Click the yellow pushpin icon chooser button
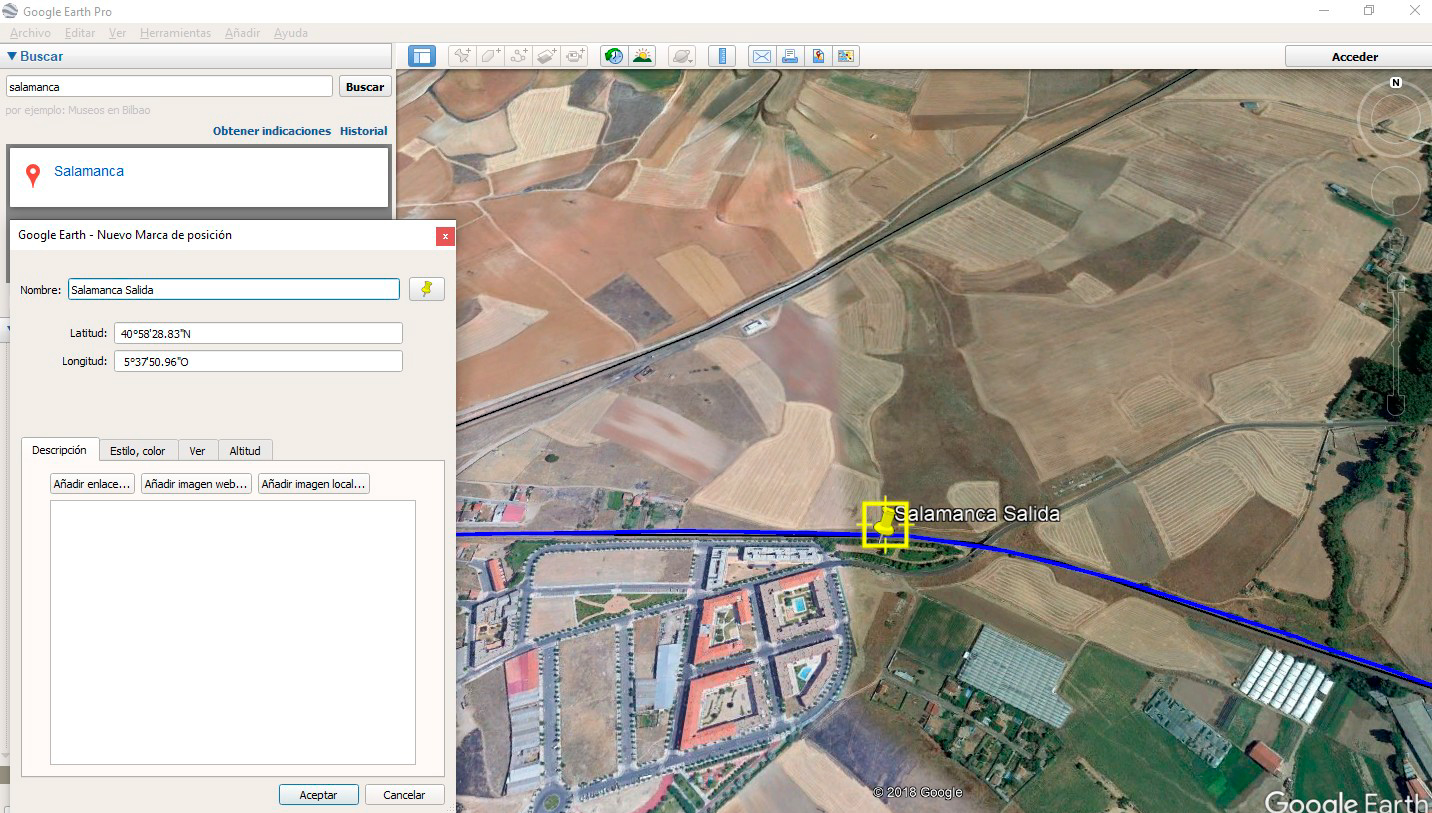This screenshot has height=813, width=1432. coord(427,289)
